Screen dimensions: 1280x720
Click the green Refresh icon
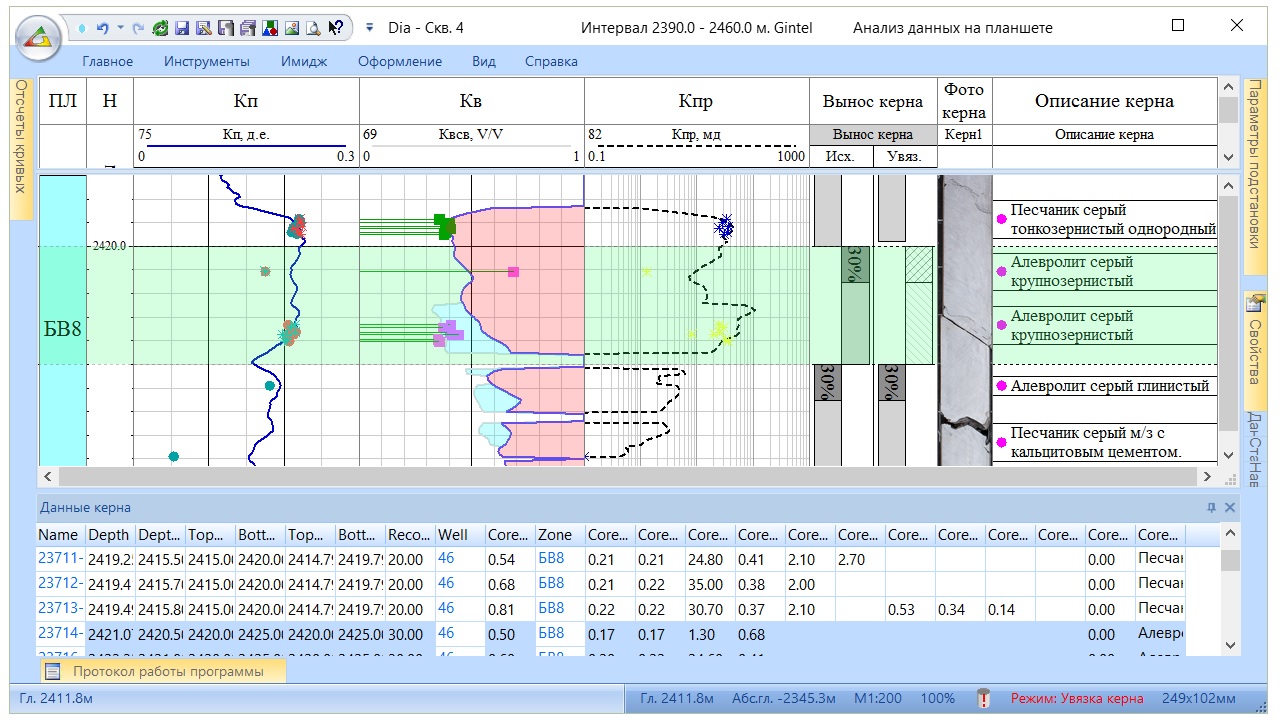160,29
